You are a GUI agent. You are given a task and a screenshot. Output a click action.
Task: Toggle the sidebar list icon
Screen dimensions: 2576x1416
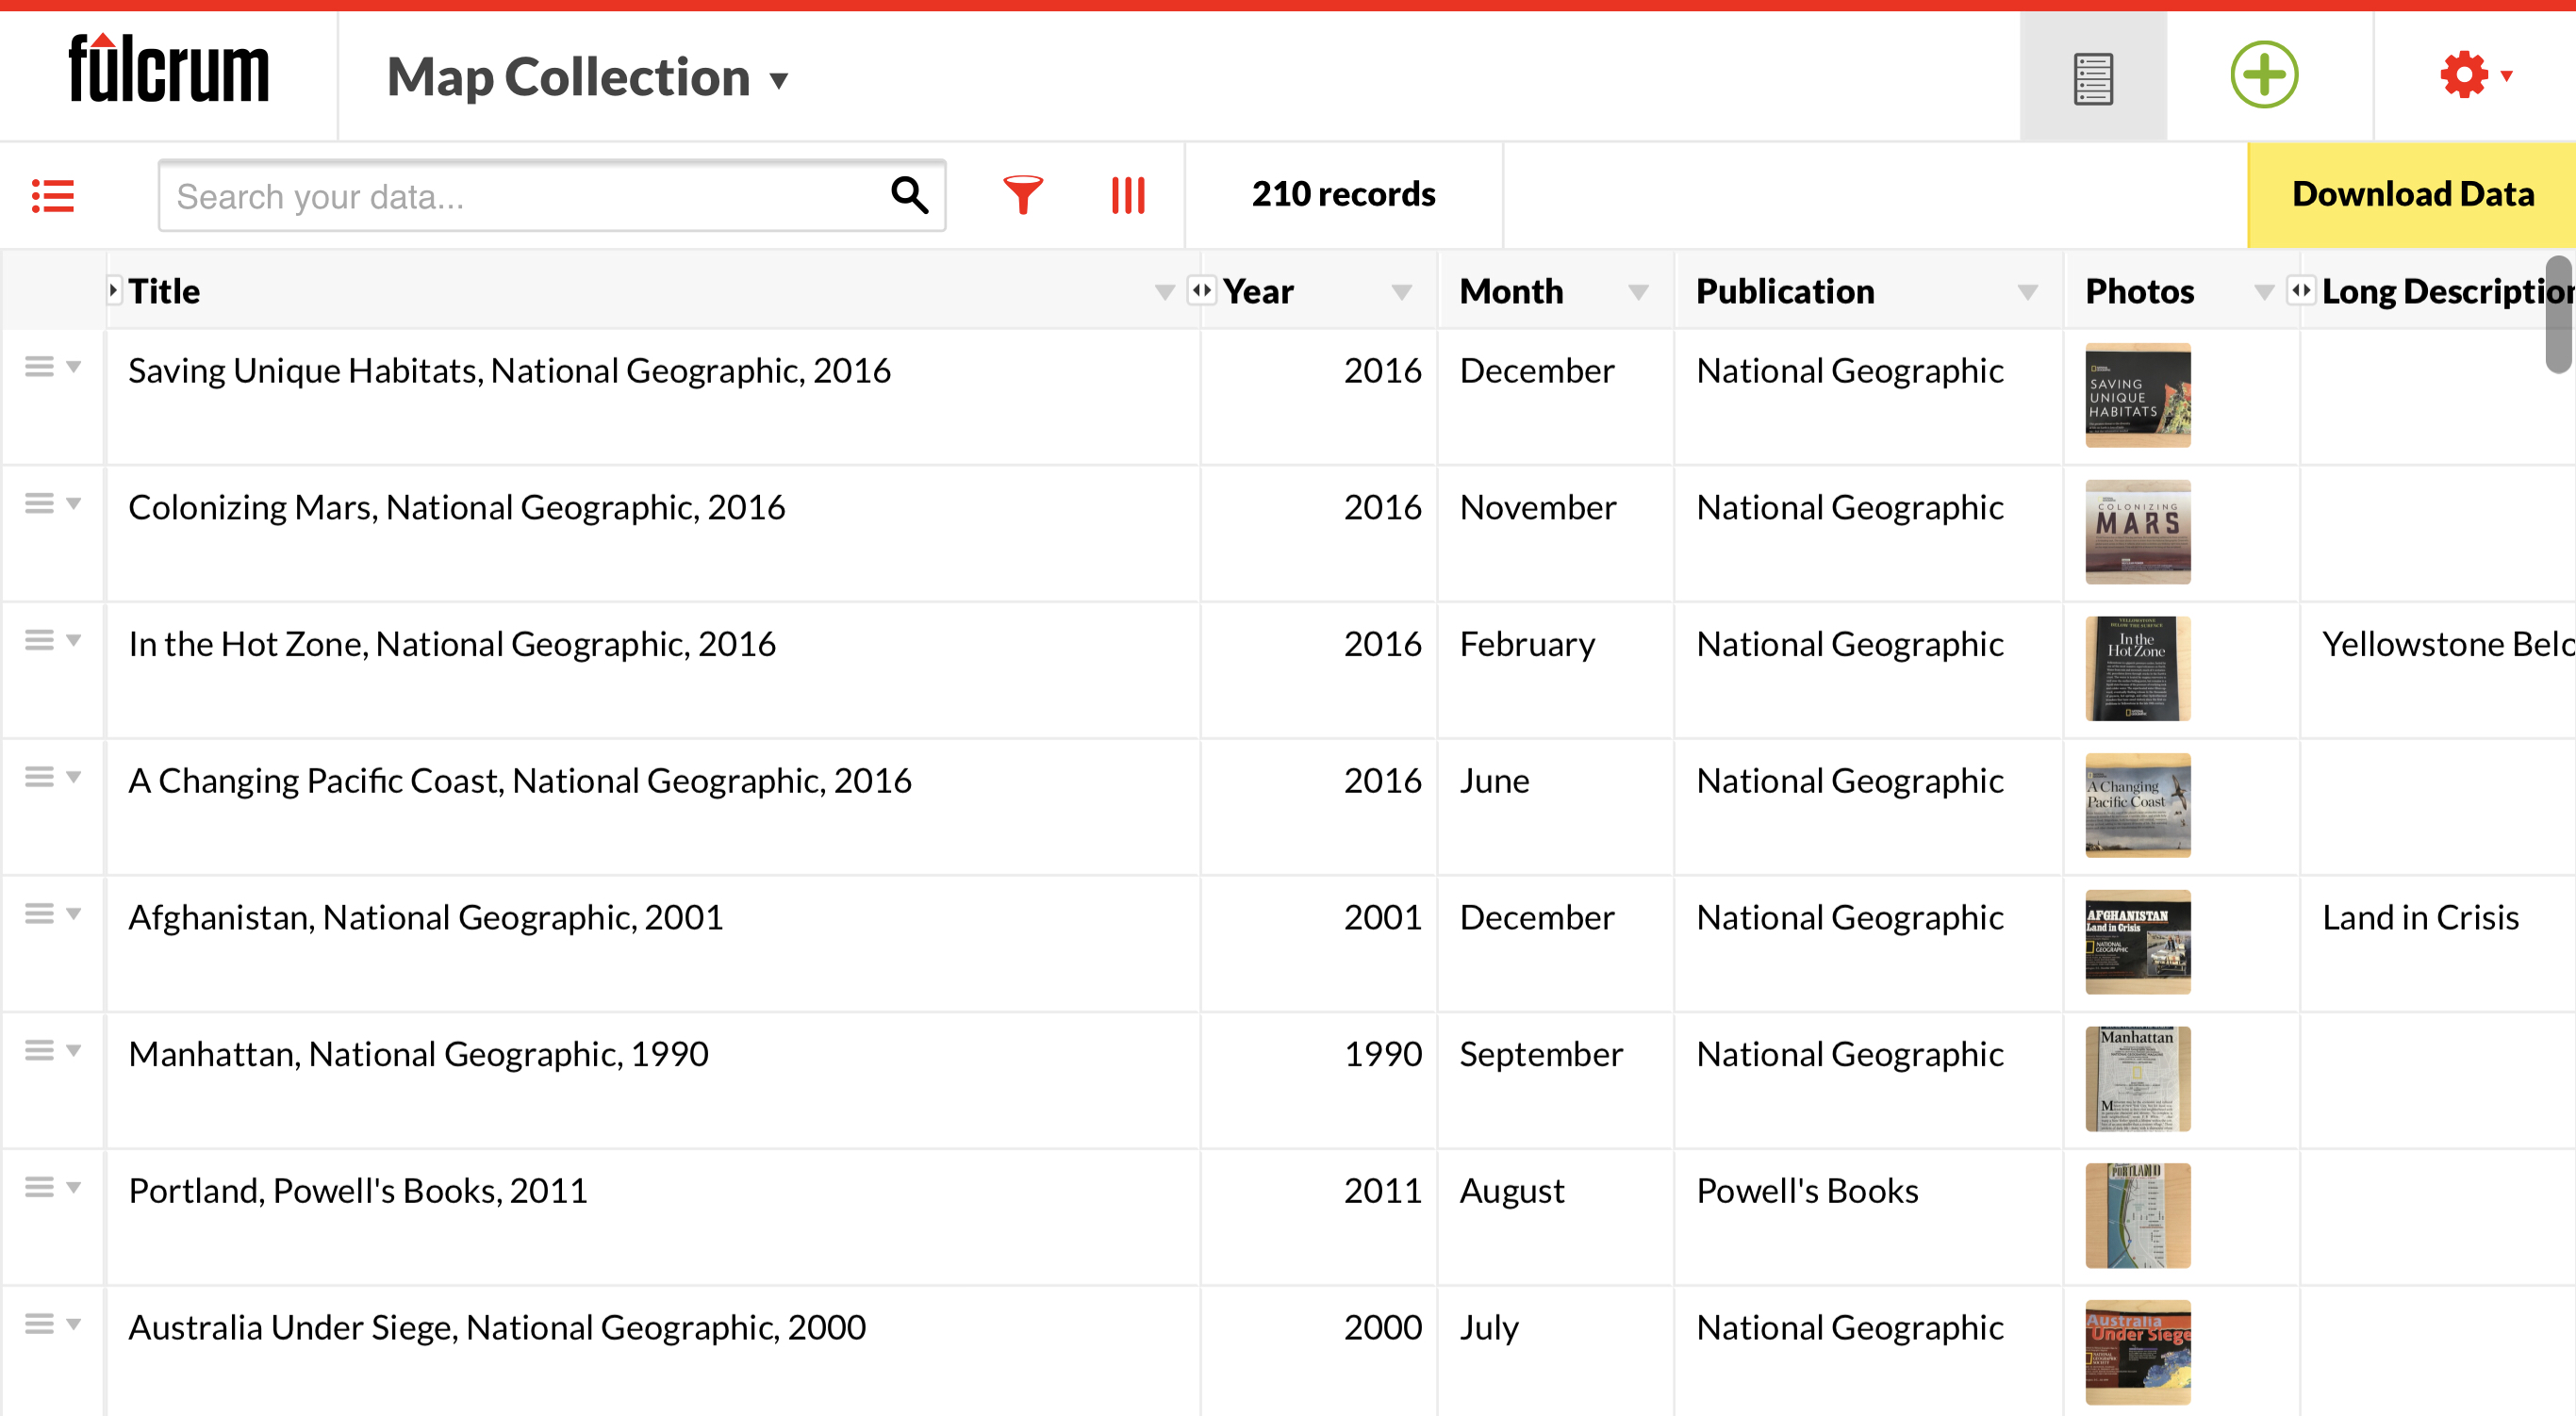53,196
